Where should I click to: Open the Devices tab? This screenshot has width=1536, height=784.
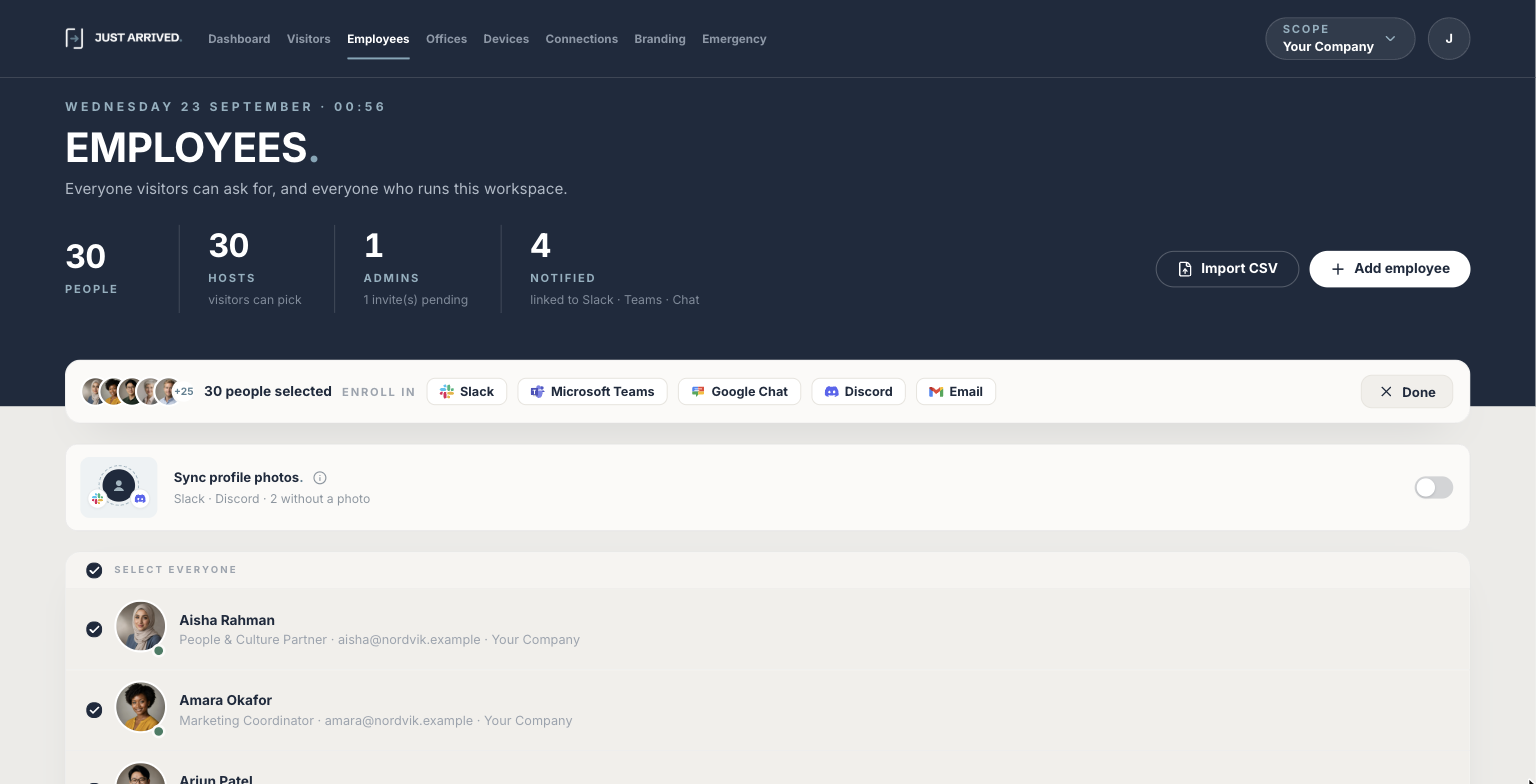pyautogui.click(x=506, y=39)
